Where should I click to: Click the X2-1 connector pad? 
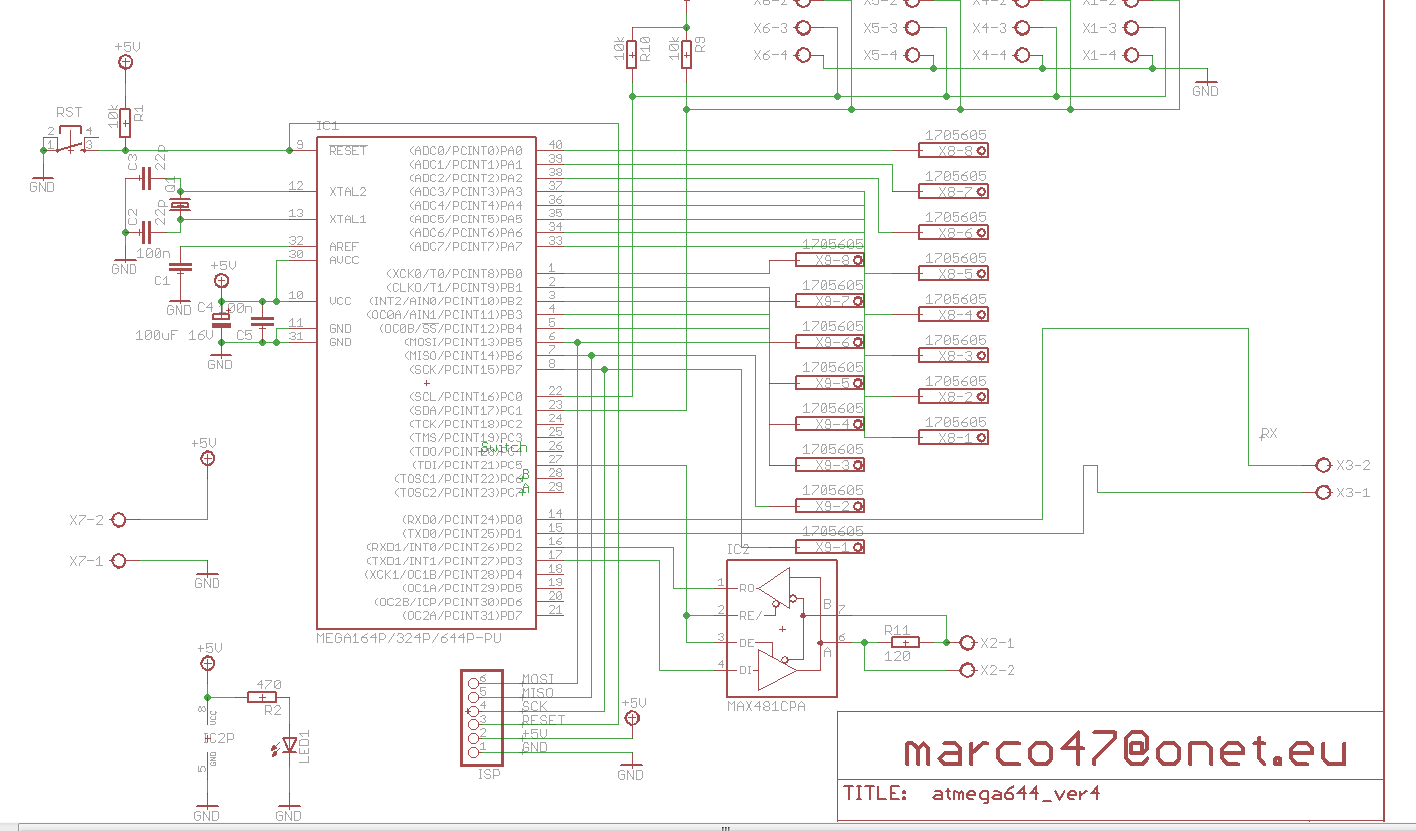point(968,643)
